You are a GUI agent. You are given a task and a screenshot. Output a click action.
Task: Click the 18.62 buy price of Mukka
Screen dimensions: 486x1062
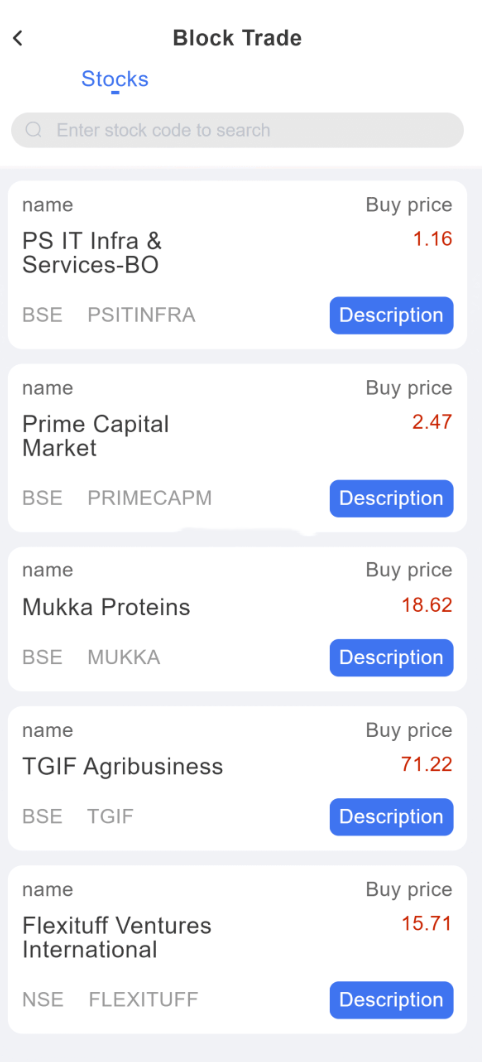pyautogui.click(x=426, y=605)
